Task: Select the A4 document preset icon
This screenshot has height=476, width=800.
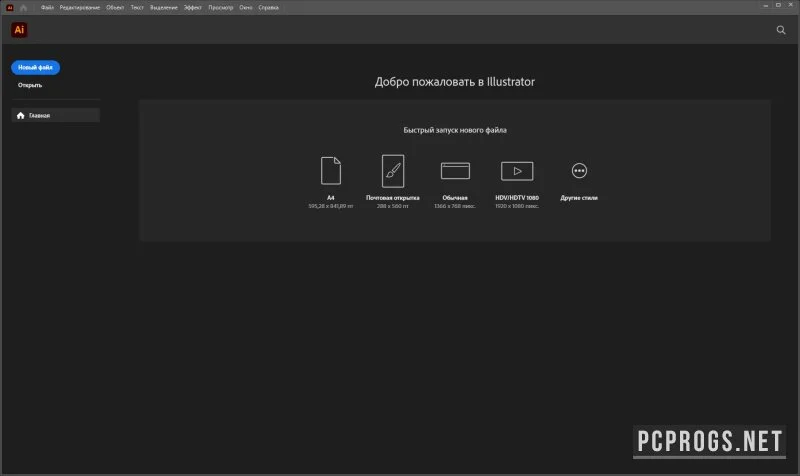Action: tap(331, 171)
